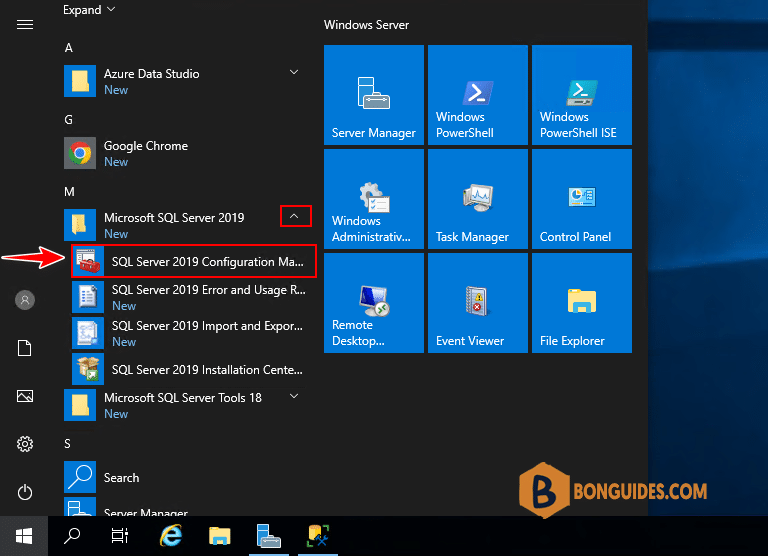768x556 pixels.
Task: Click the Microsoft SQL Server Tools 18 folder icon
Action: click(80, 405)
